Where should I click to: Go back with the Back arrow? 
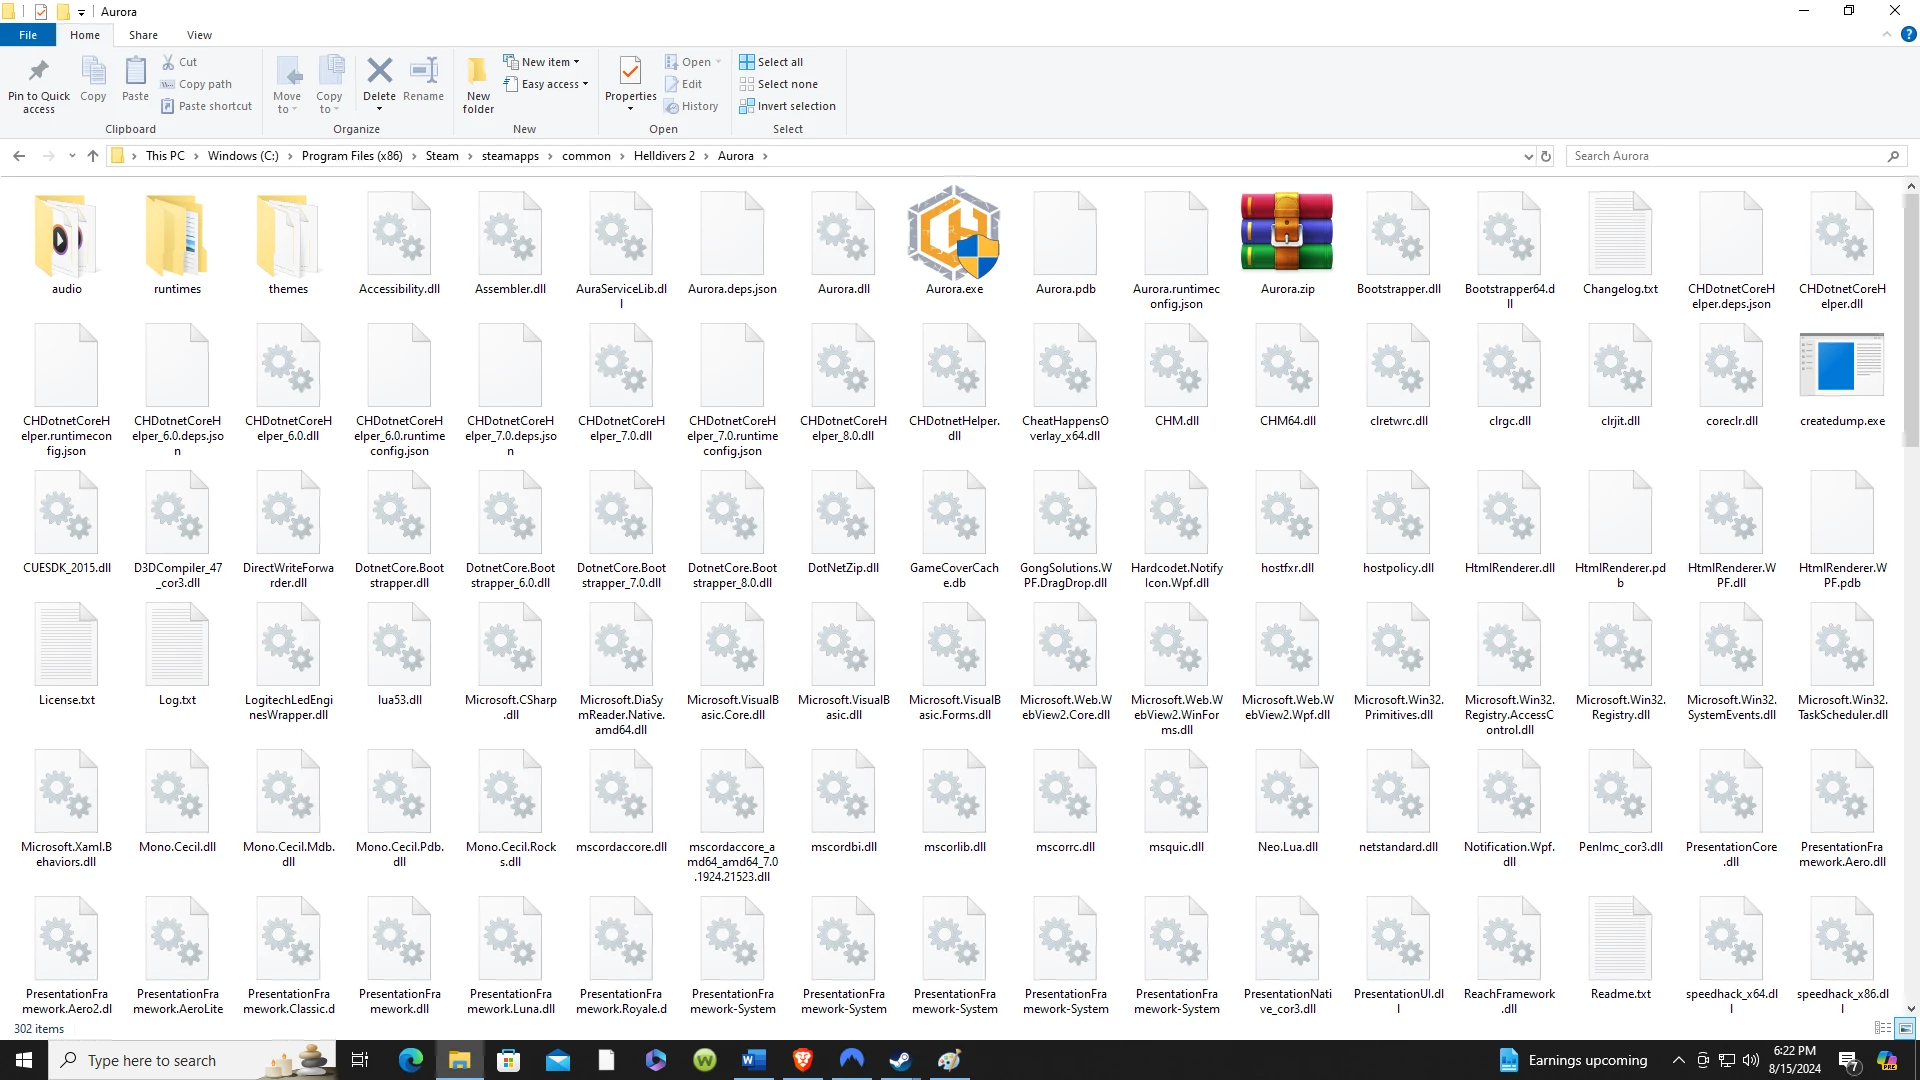click(x=19, y=156)
